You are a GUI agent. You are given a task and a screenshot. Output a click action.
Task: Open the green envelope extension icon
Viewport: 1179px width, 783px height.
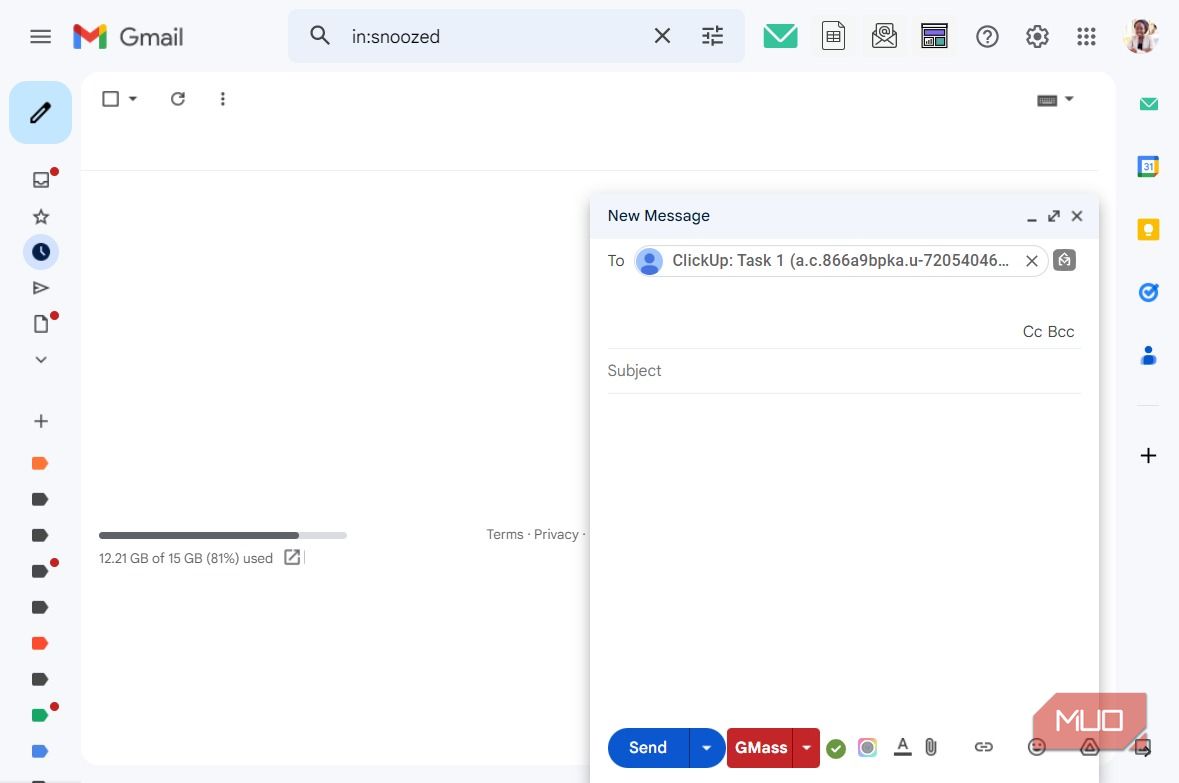point(780,35)
